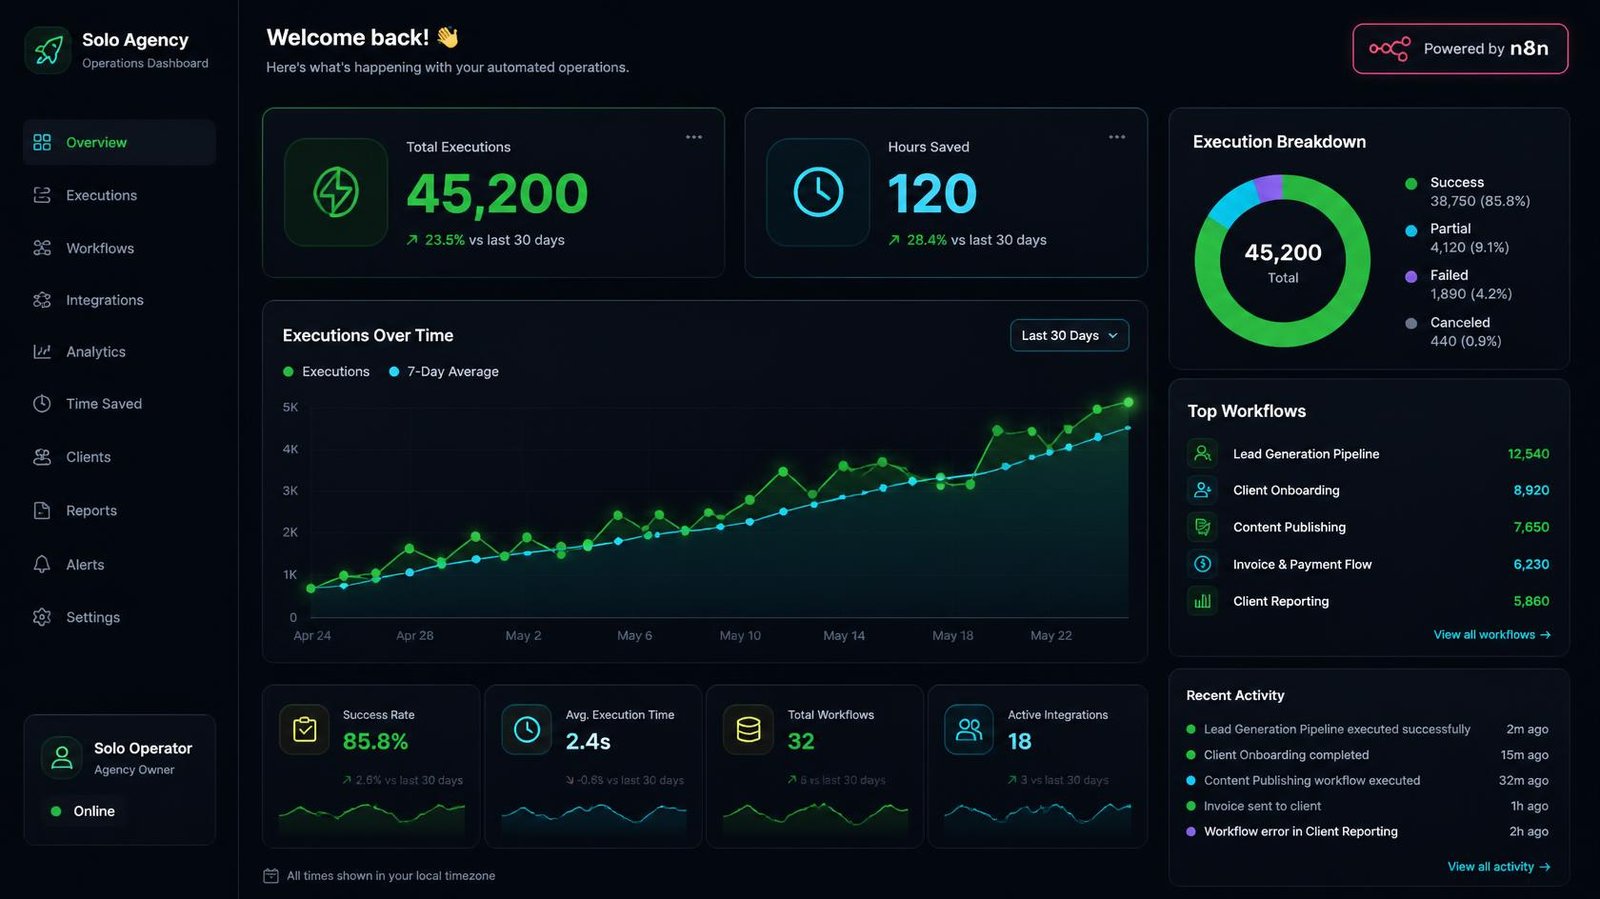This screenshot has height=899, width=1600.
Task: Click the Avg. Execution Time clock icon
Action: [x=527, y=730]
